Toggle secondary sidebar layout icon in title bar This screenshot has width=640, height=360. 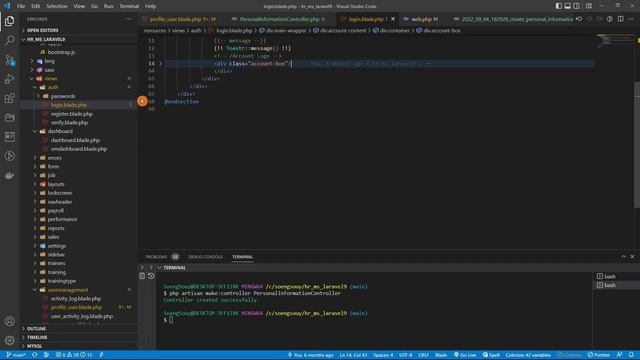[x=576, y=6]
